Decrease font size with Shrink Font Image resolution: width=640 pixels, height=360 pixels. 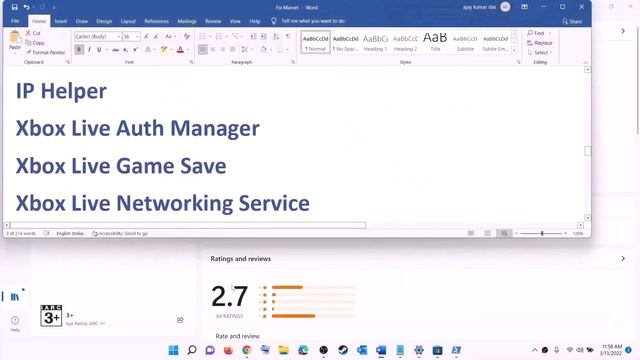[x=156, y=36]
